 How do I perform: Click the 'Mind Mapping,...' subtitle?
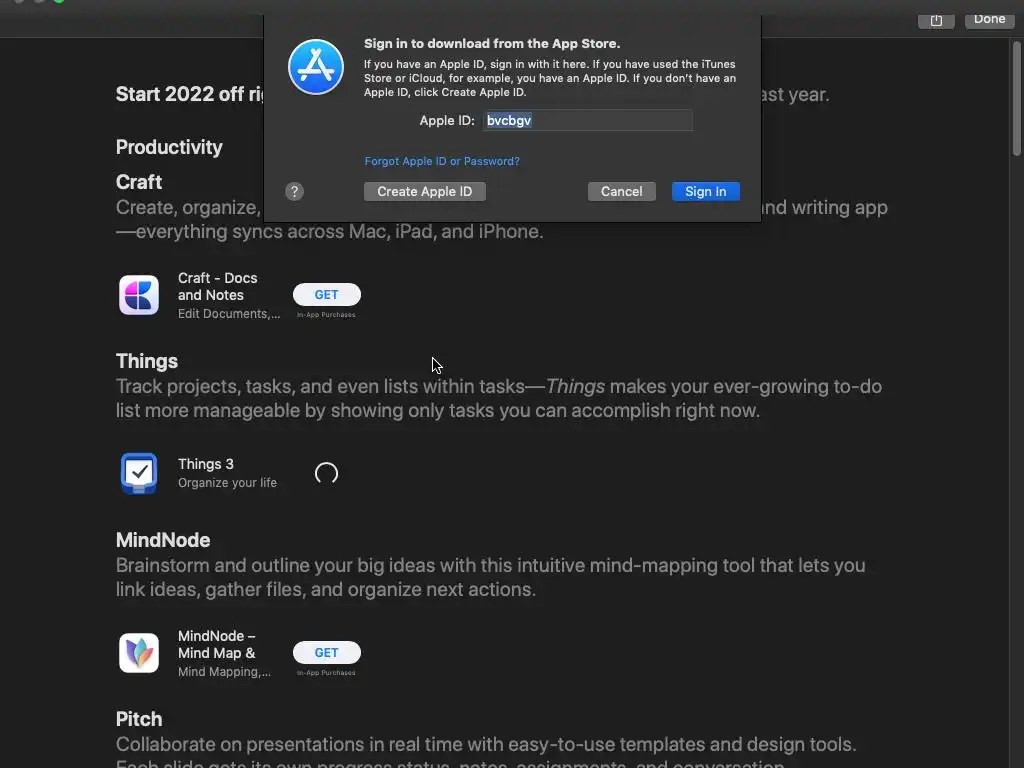pyautogui.click(x=224, y=671)
